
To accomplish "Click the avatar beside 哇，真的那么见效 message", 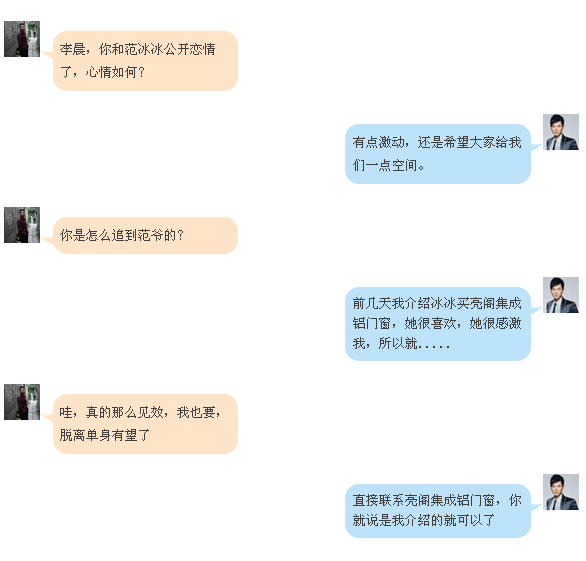I will tap(22, 402).
